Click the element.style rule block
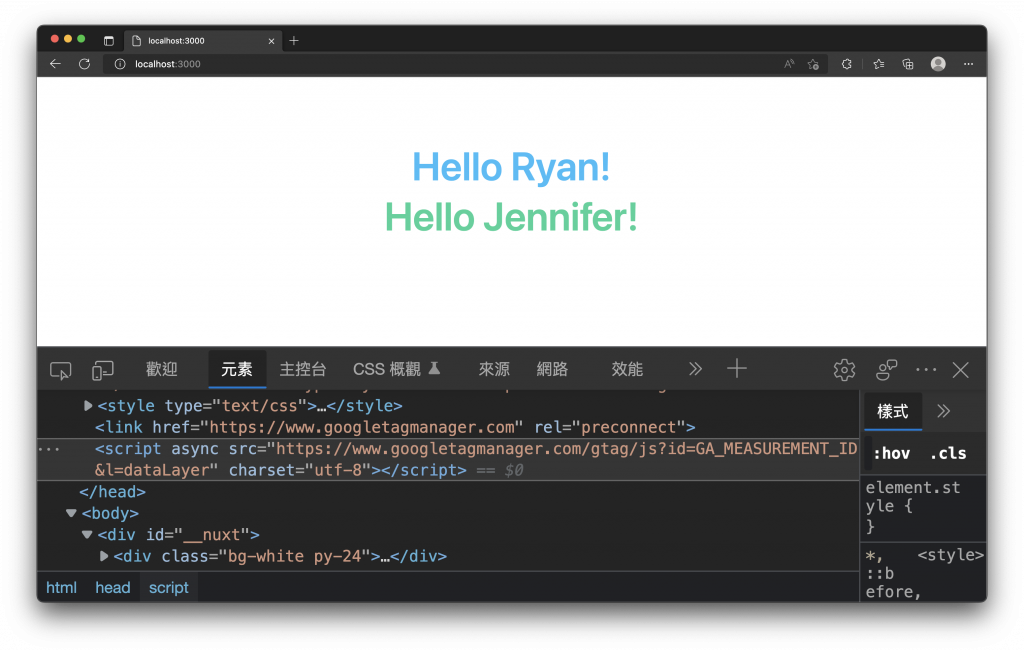1024x651 pixels. [x=923, y=507]
